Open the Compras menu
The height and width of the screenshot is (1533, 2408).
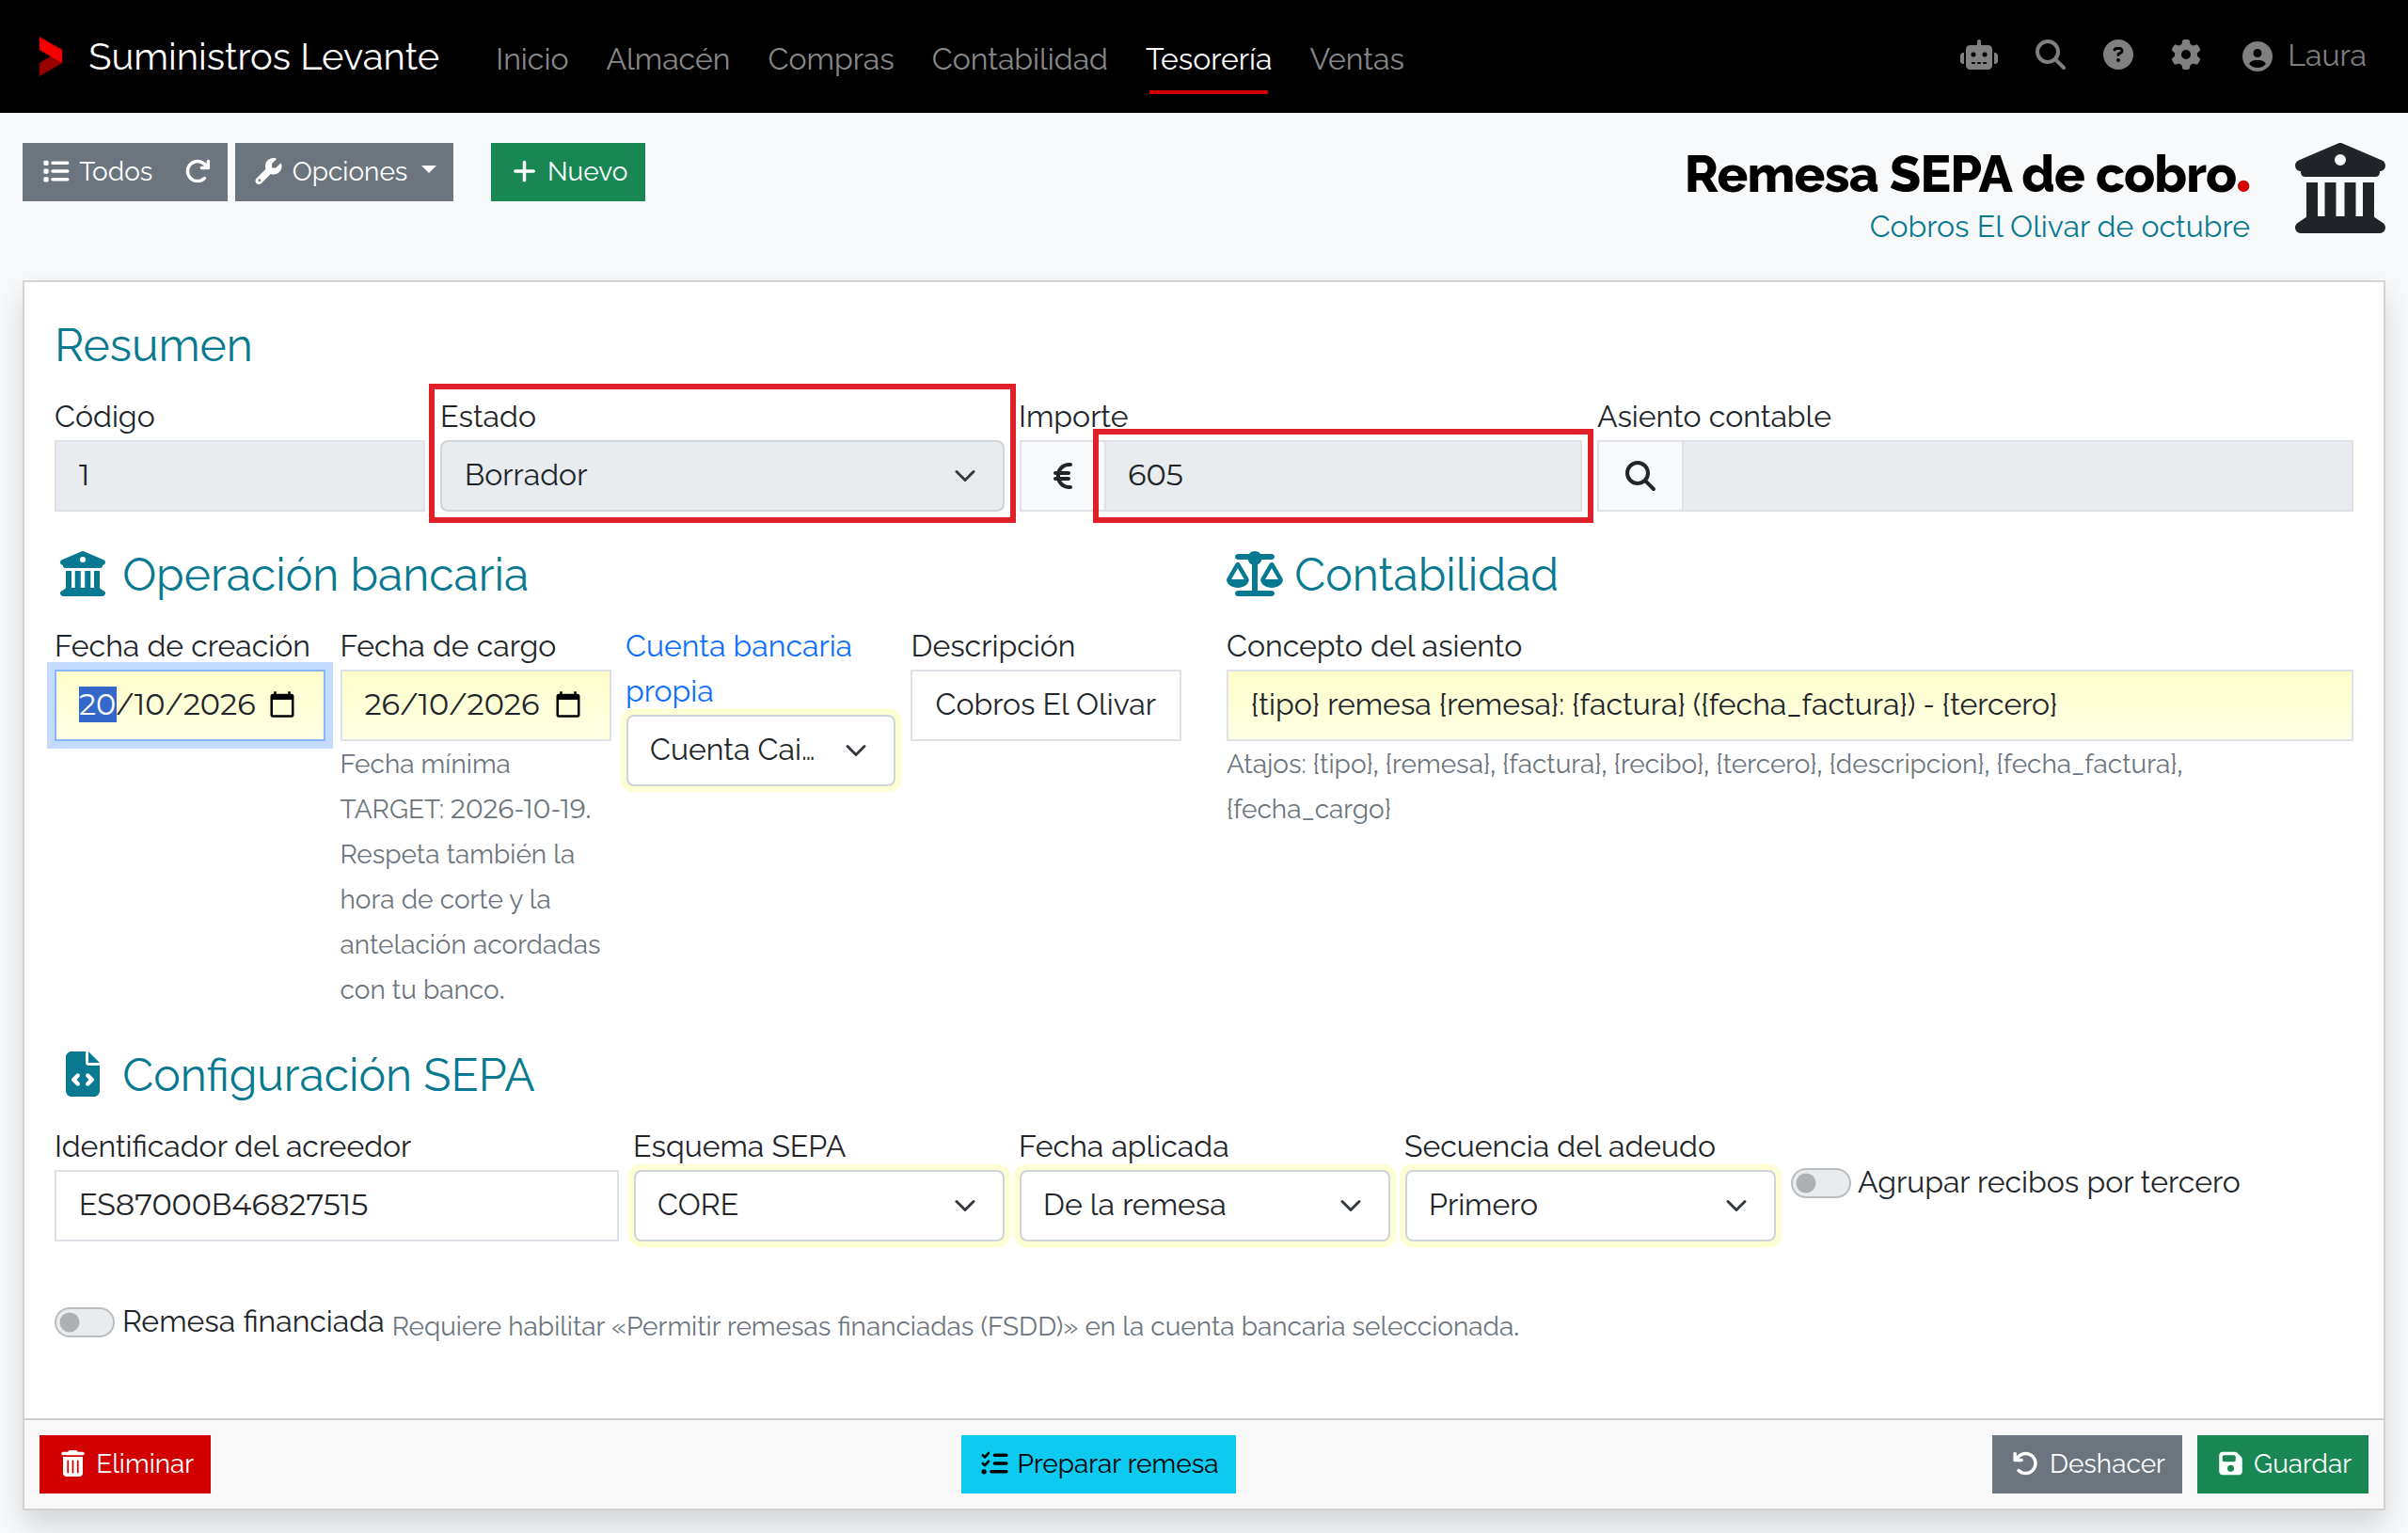tap(830, 59)
